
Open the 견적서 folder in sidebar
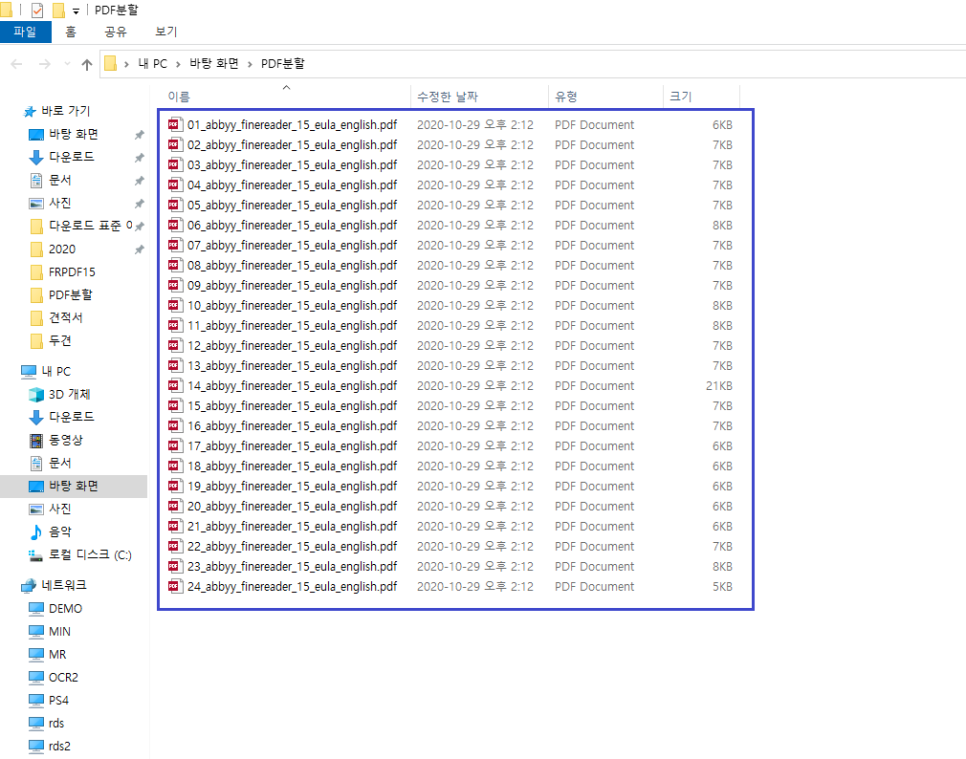click(65, 317)
